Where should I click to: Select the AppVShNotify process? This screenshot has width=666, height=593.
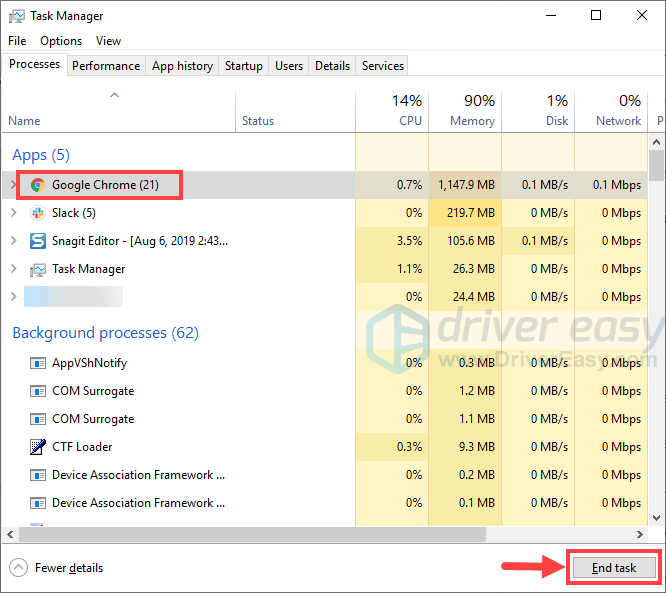[325, 363]
